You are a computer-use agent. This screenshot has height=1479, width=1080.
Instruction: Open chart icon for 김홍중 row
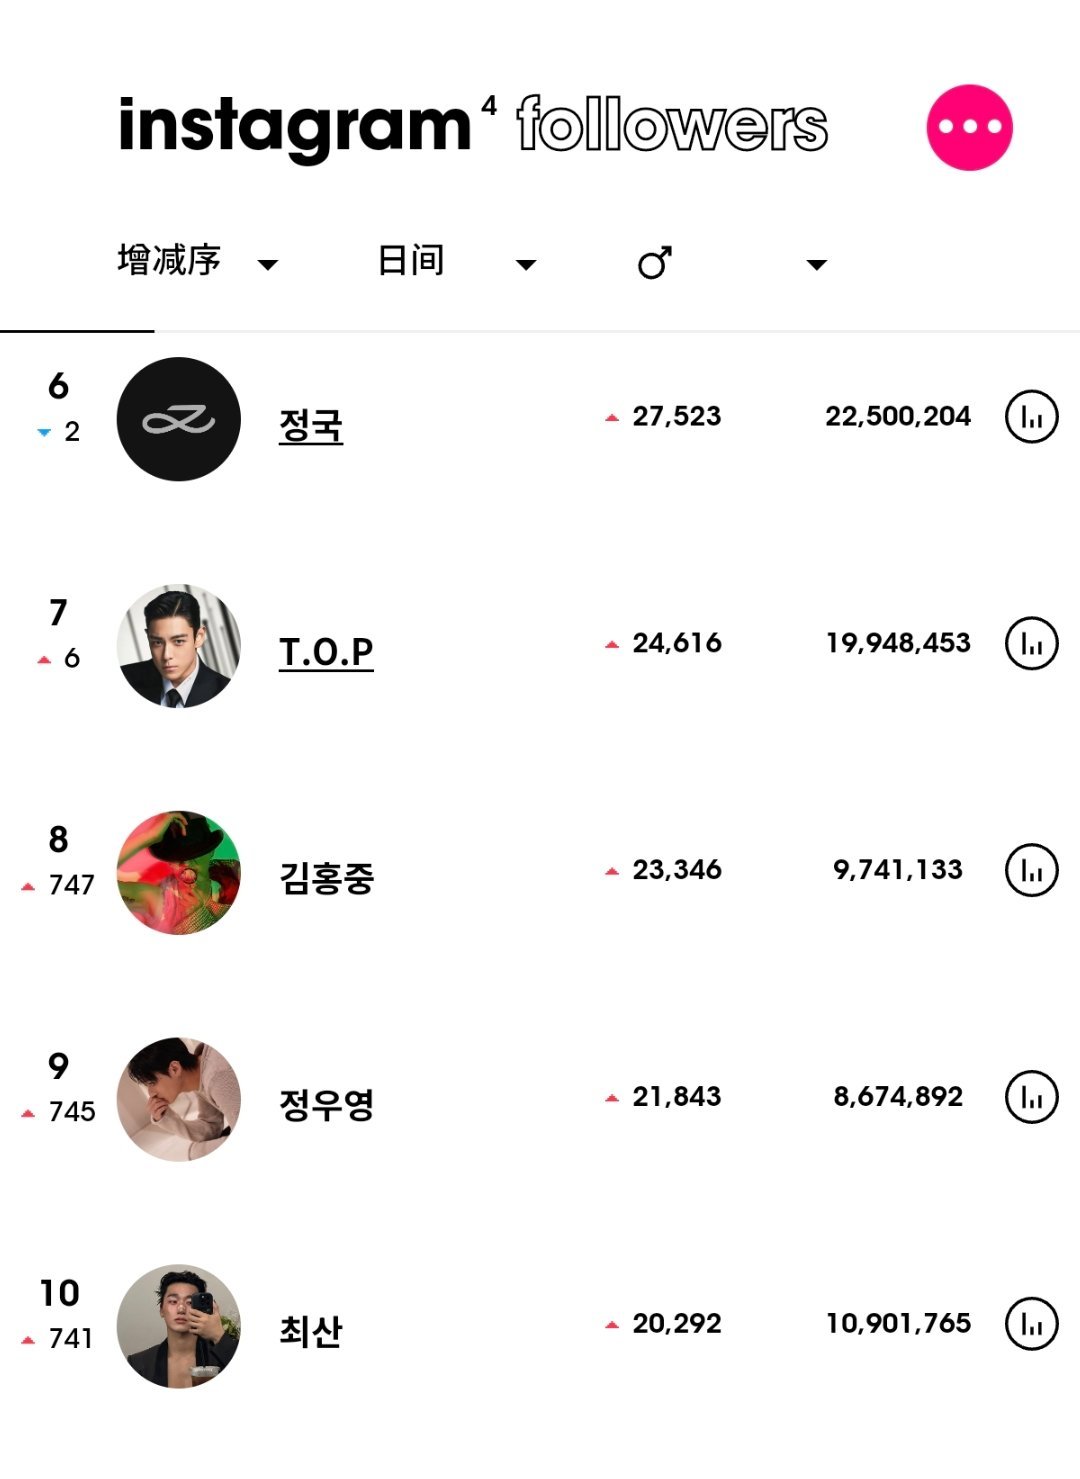1031,870
